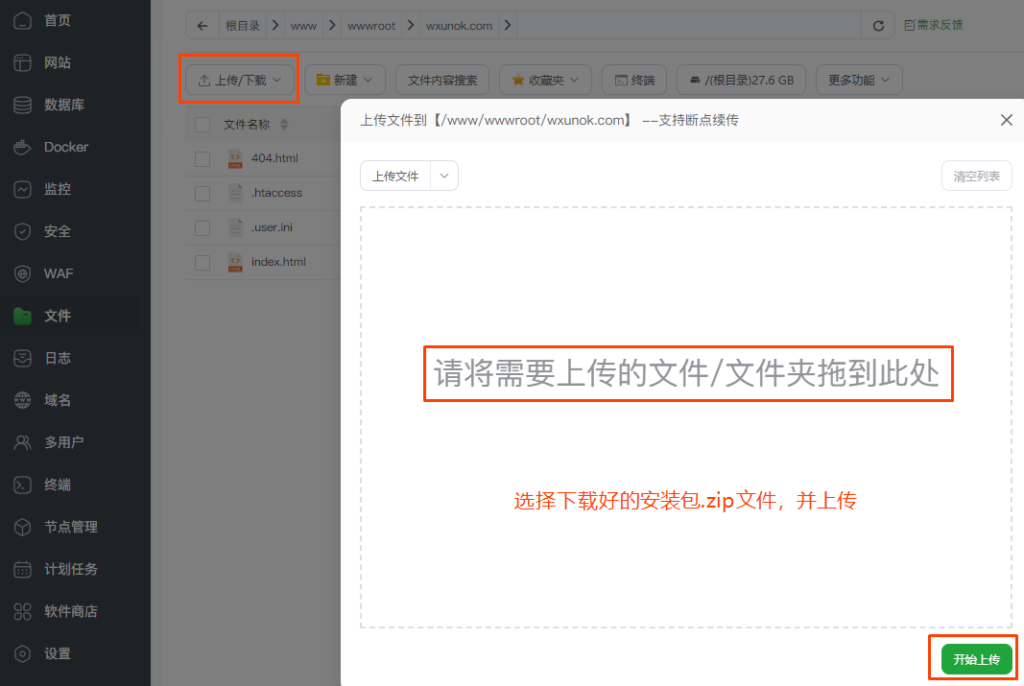The image size is (1024, 686).
Task: Click the 清空列表 clear list button
Action: 977,175
